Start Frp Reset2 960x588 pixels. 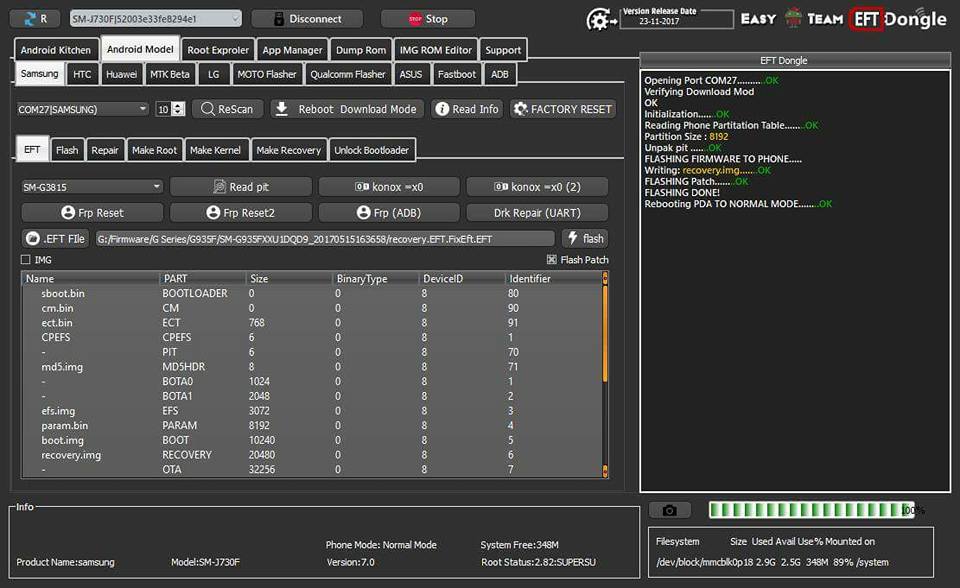(x=241, y=213)
